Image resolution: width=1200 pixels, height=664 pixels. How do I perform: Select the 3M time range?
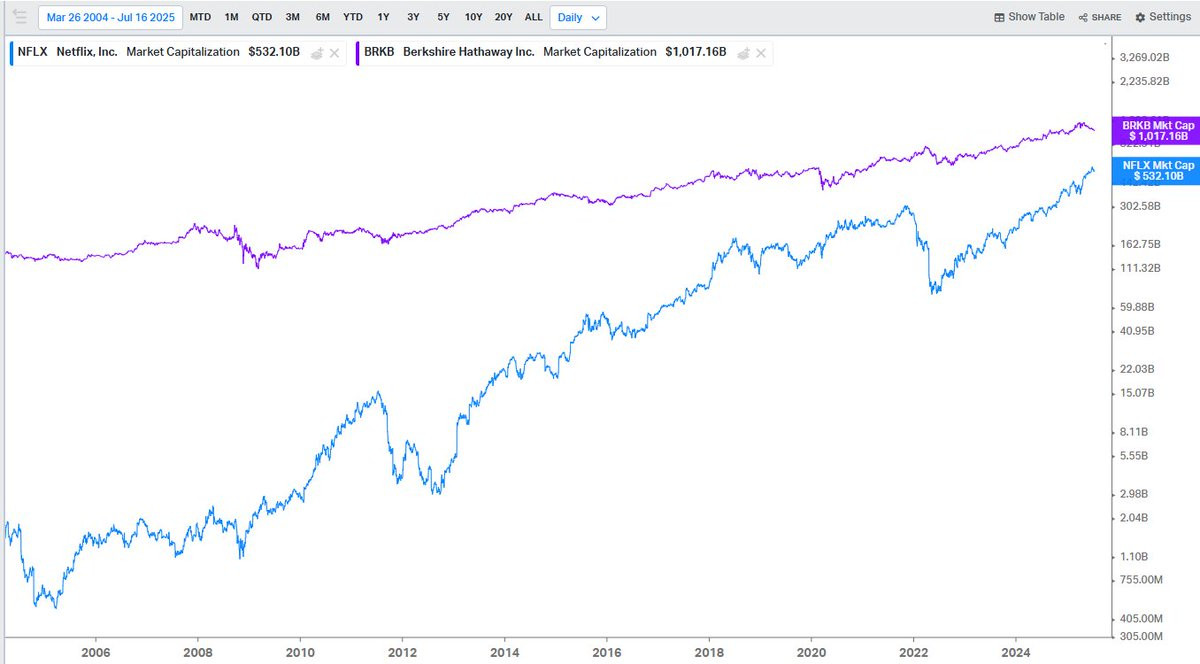293,17
